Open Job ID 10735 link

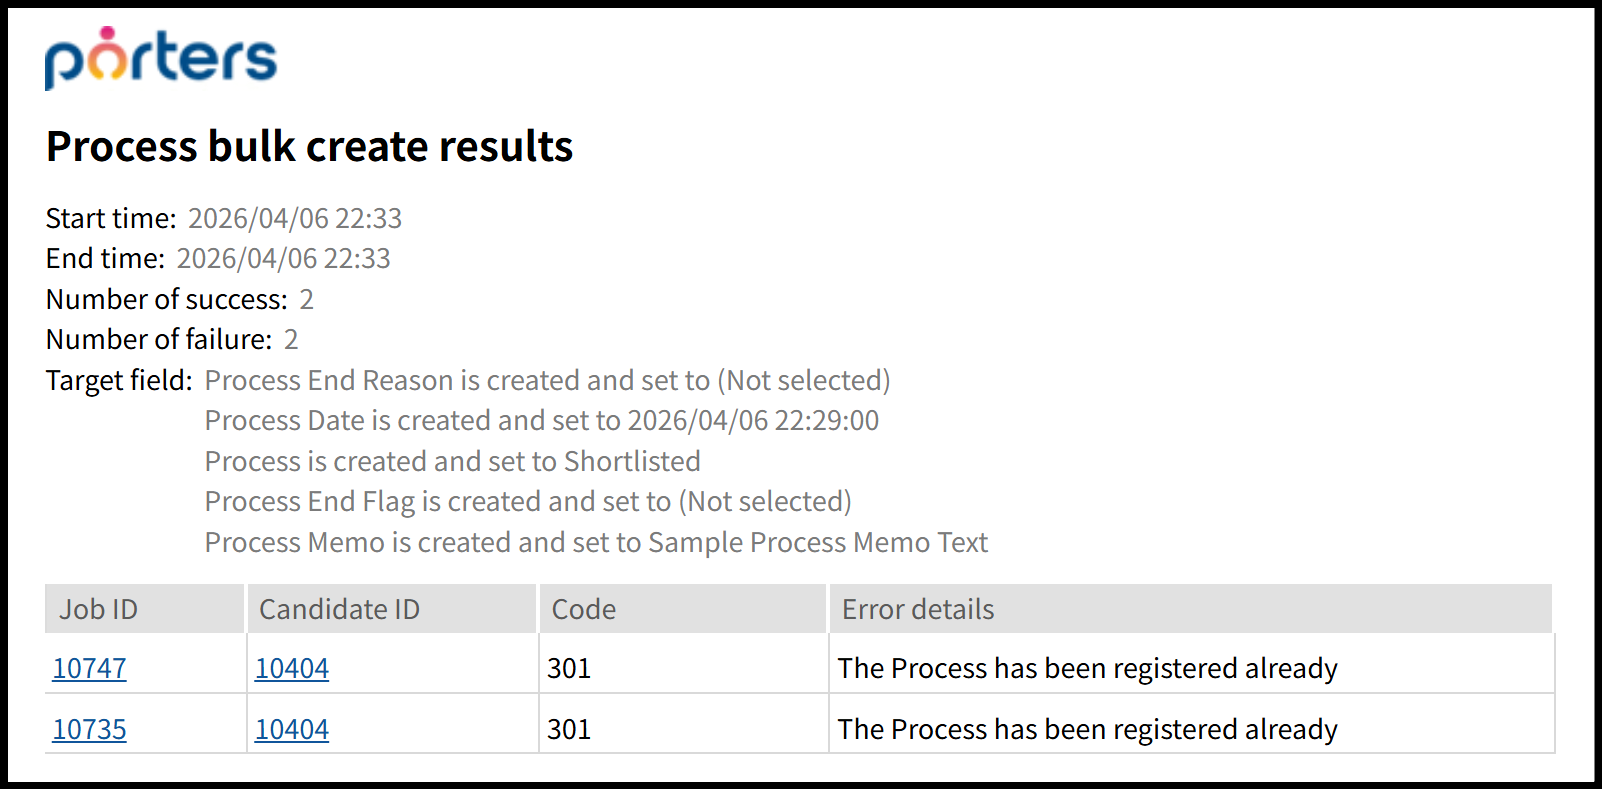click(x=89, y=729)
